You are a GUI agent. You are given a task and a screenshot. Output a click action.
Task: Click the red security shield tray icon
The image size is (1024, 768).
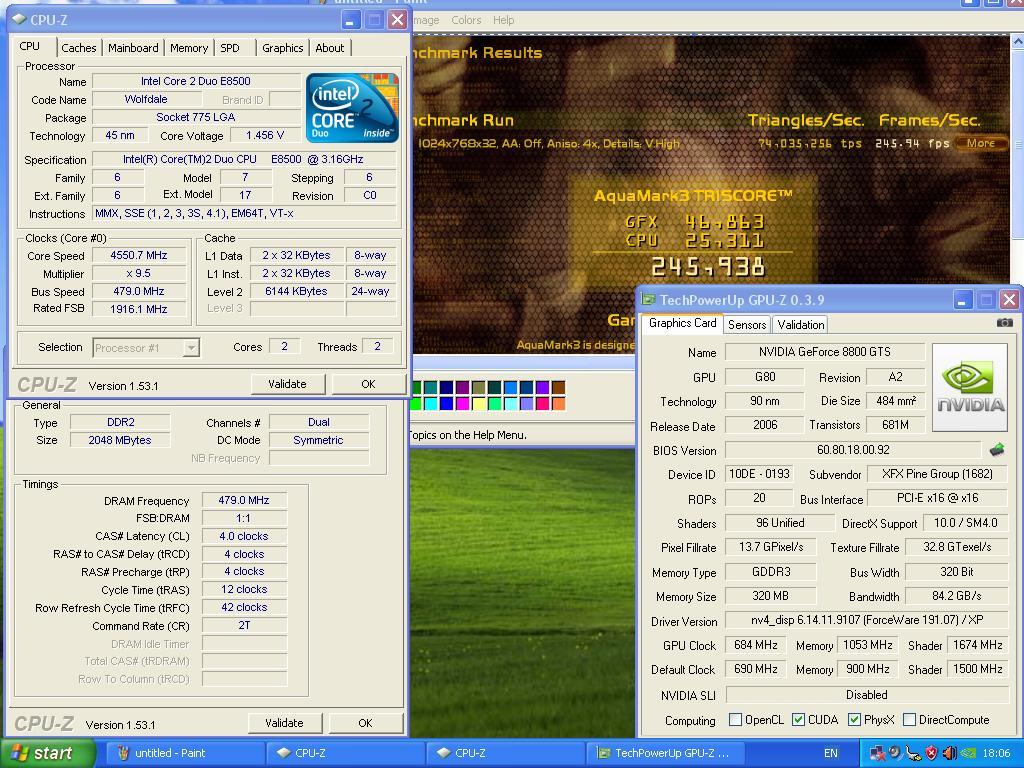coord(931,753)
